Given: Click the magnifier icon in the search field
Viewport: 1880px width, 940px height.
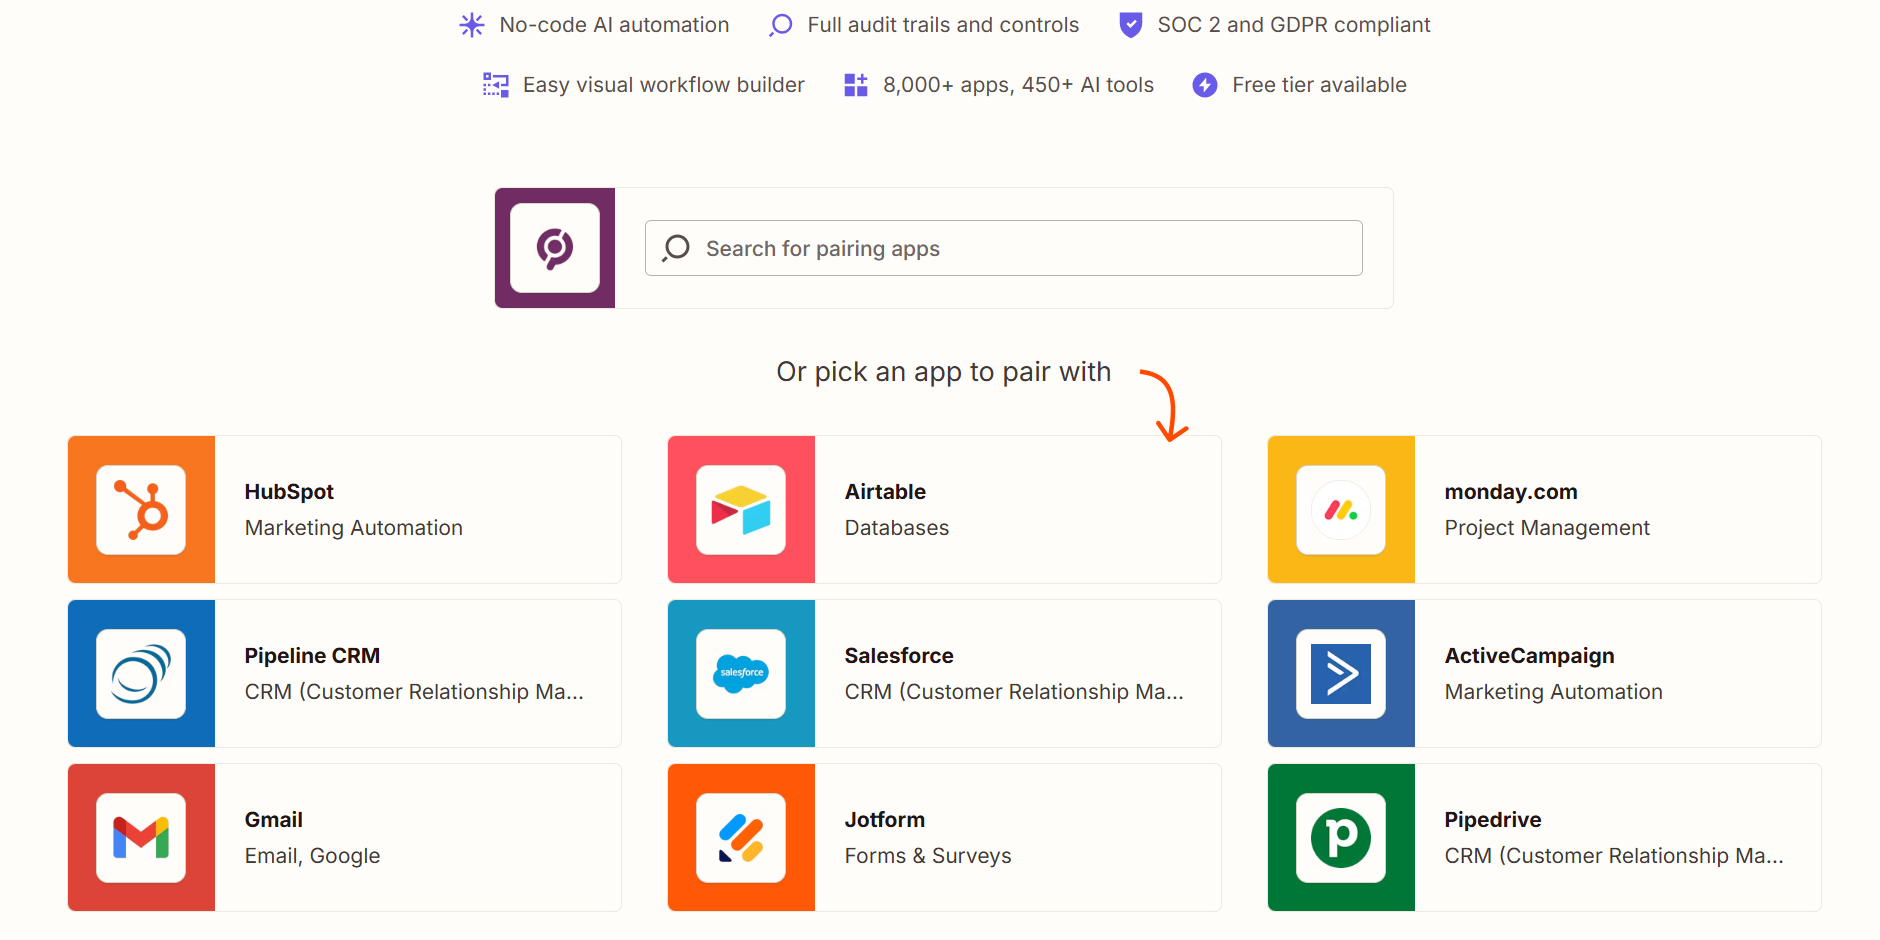Looking at the screenshot, I should (676, 248).
